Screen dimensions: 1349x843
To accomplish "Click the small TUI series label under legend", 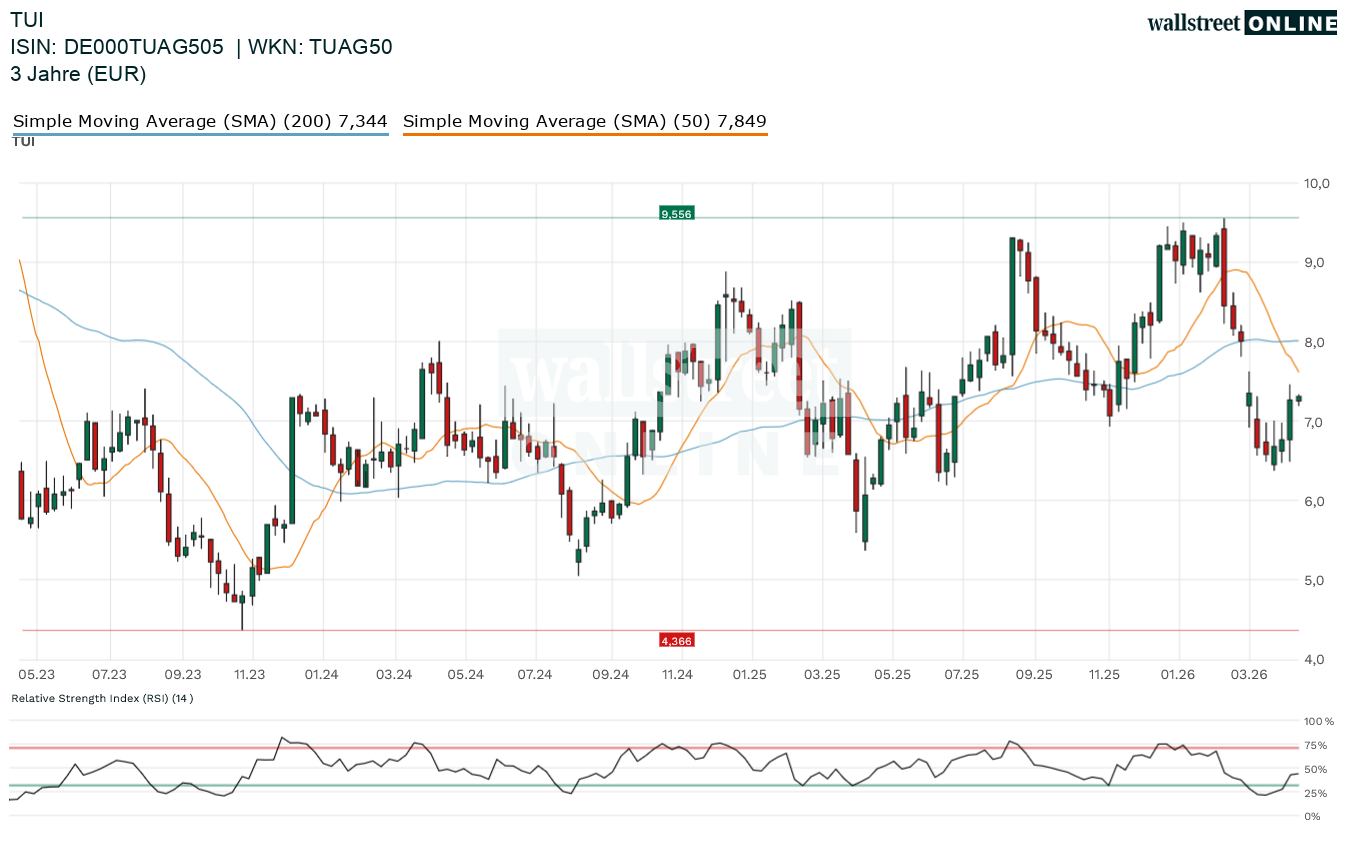I will point(23,141).
